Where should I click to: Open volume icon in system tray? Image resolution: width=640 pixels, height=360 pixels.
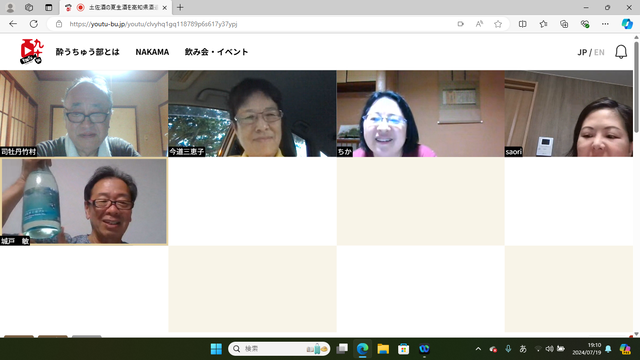coord(549,349)
